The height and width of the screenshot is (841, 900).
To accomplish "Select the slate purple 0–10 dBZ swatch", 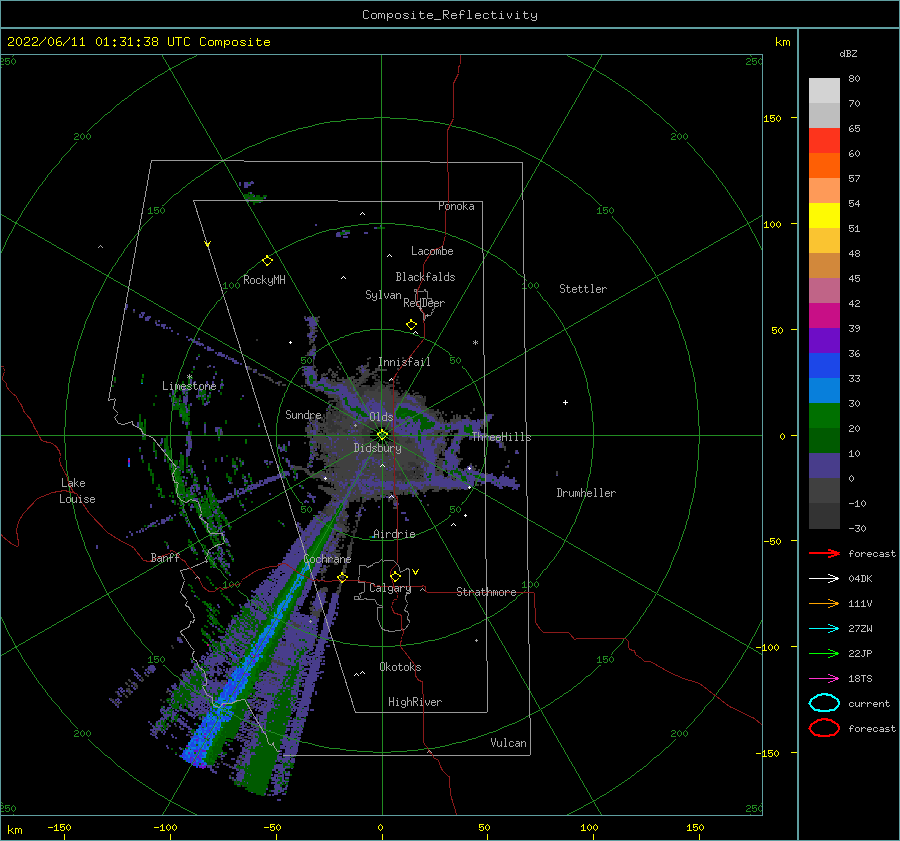I will point(824,466).
